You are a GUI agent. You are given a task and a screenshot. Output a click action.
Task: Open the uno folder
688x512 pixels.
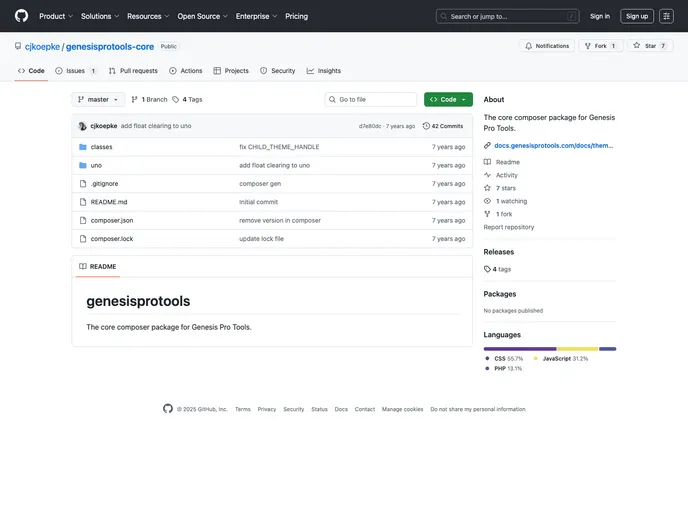[x=96, y=165]
